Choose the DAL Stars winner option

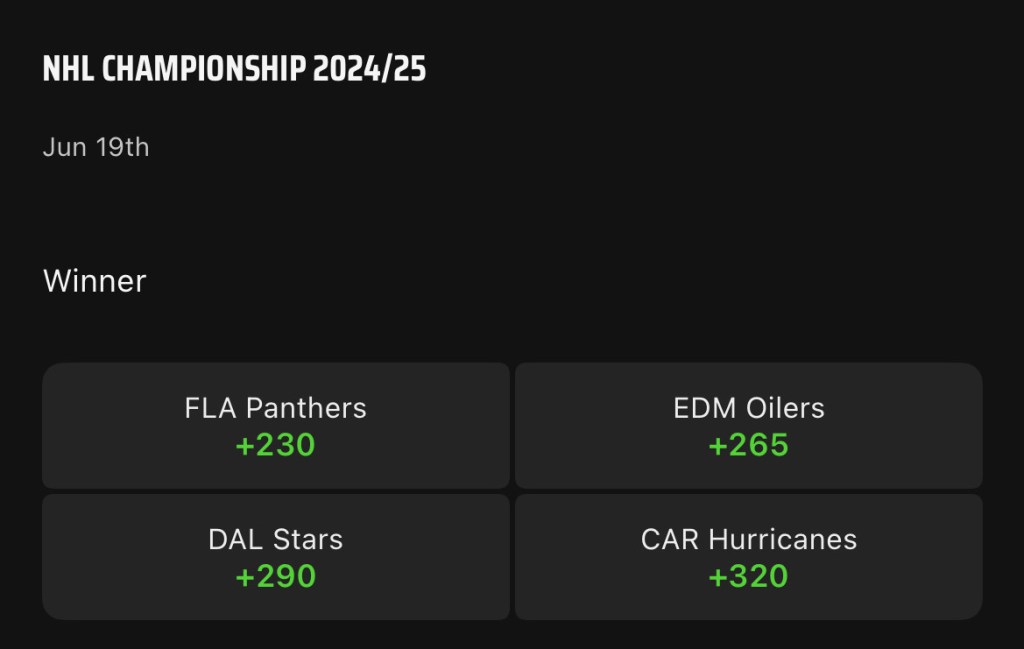[275, 556]
